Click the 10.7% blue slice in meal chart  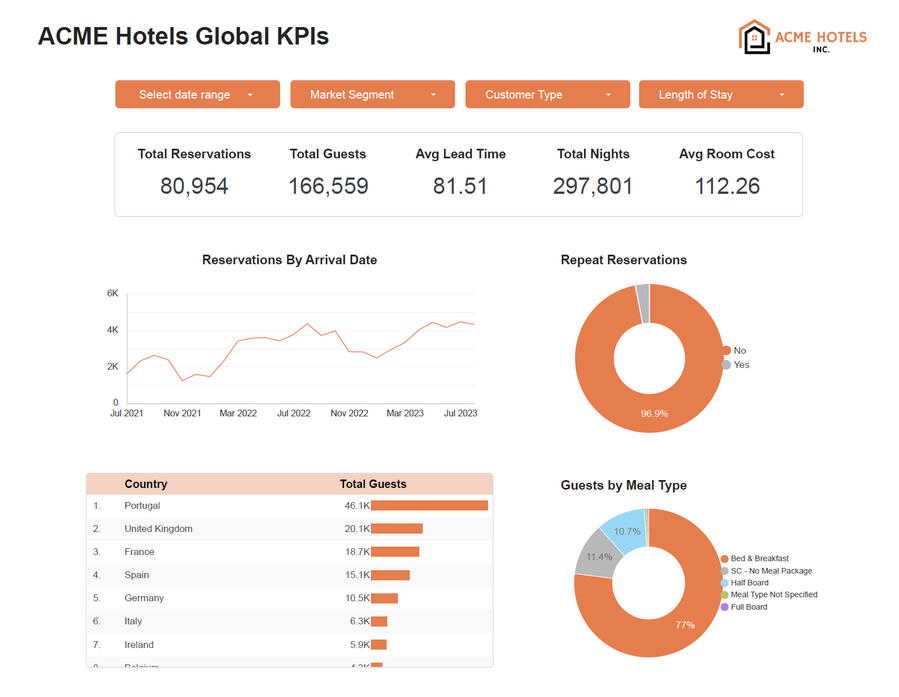(626, 531)
